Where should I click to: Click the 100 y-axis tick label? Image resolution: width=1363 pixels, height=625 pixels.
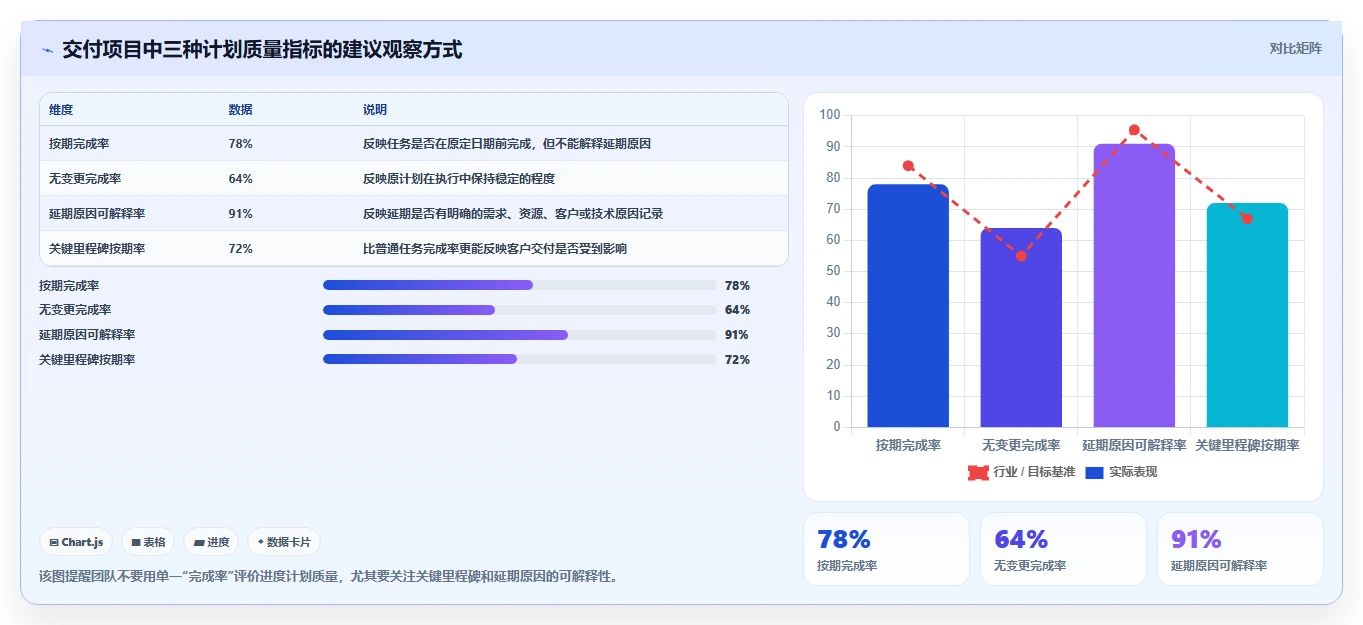(830, 115)
